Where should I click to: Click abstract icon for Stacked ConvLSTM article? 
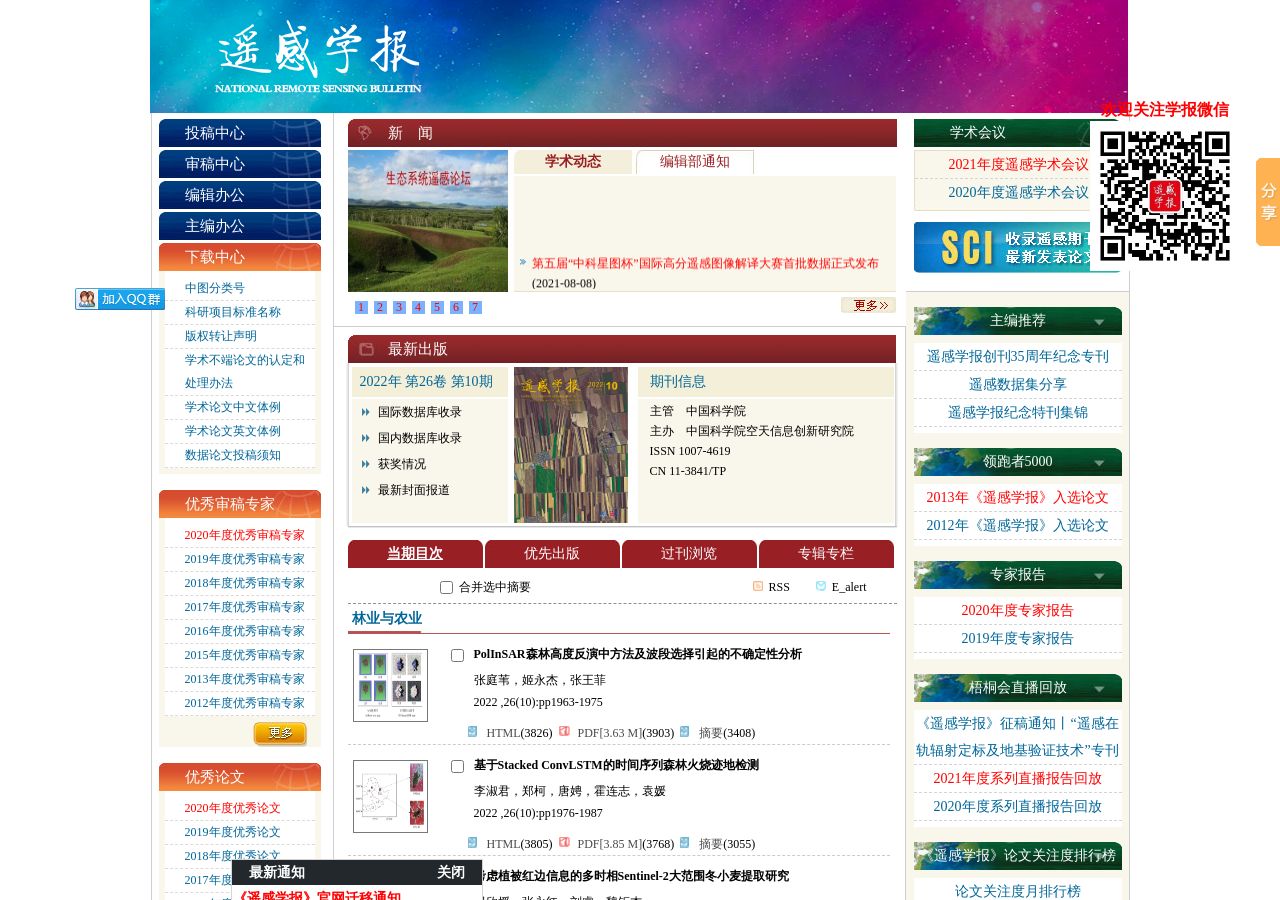(x=685, y=843)
